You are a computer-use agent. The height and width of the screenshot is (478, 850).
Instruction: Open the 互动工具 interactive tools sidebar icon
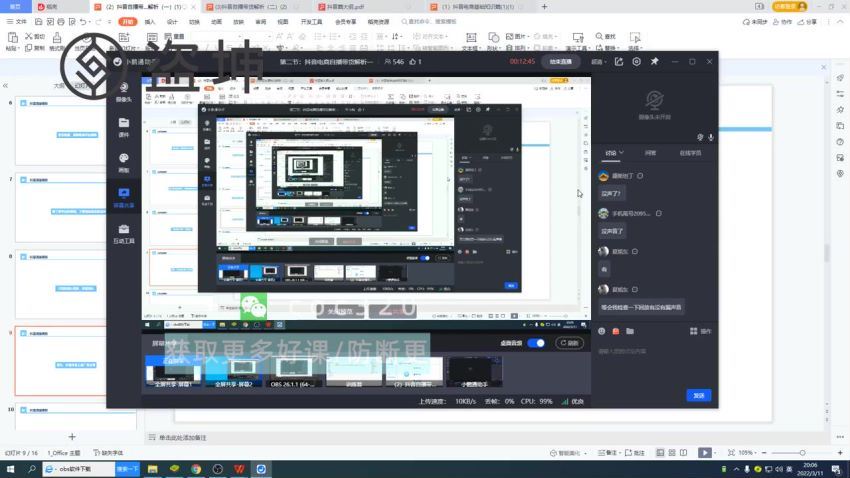(124, 234)
